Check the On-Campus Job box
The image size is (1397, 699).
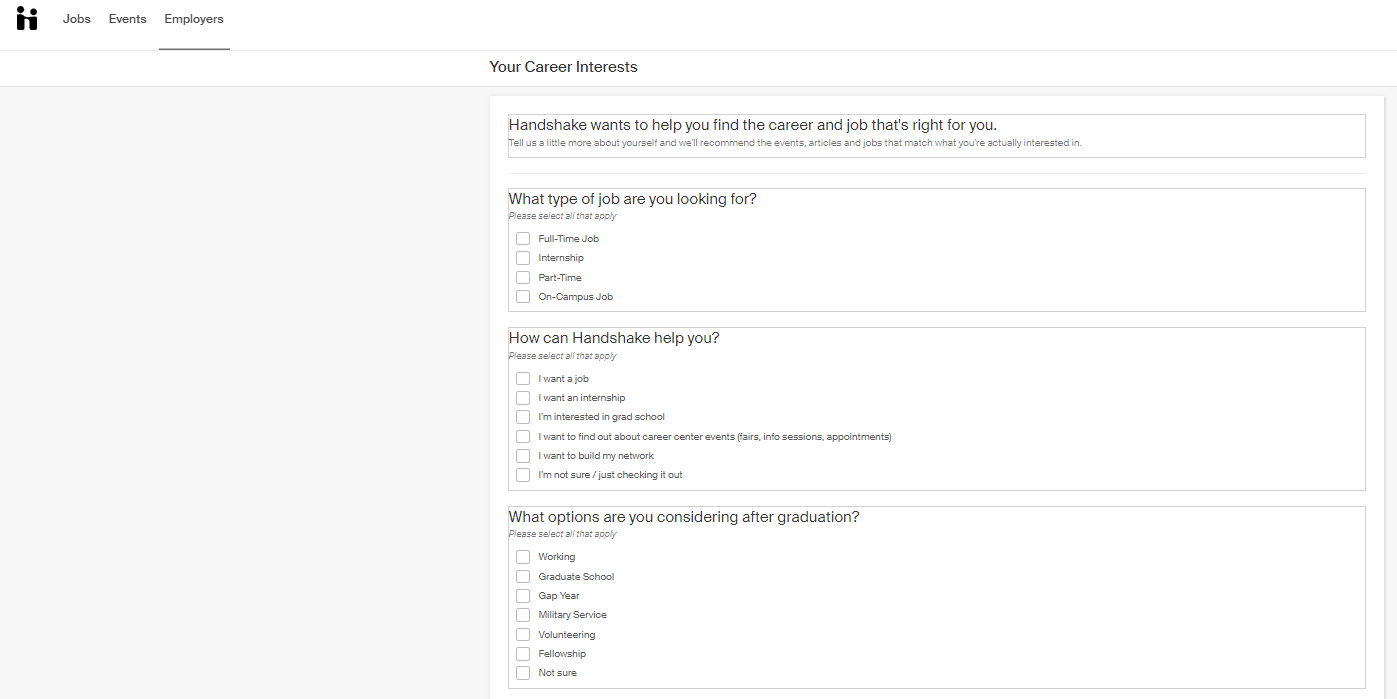523,296
